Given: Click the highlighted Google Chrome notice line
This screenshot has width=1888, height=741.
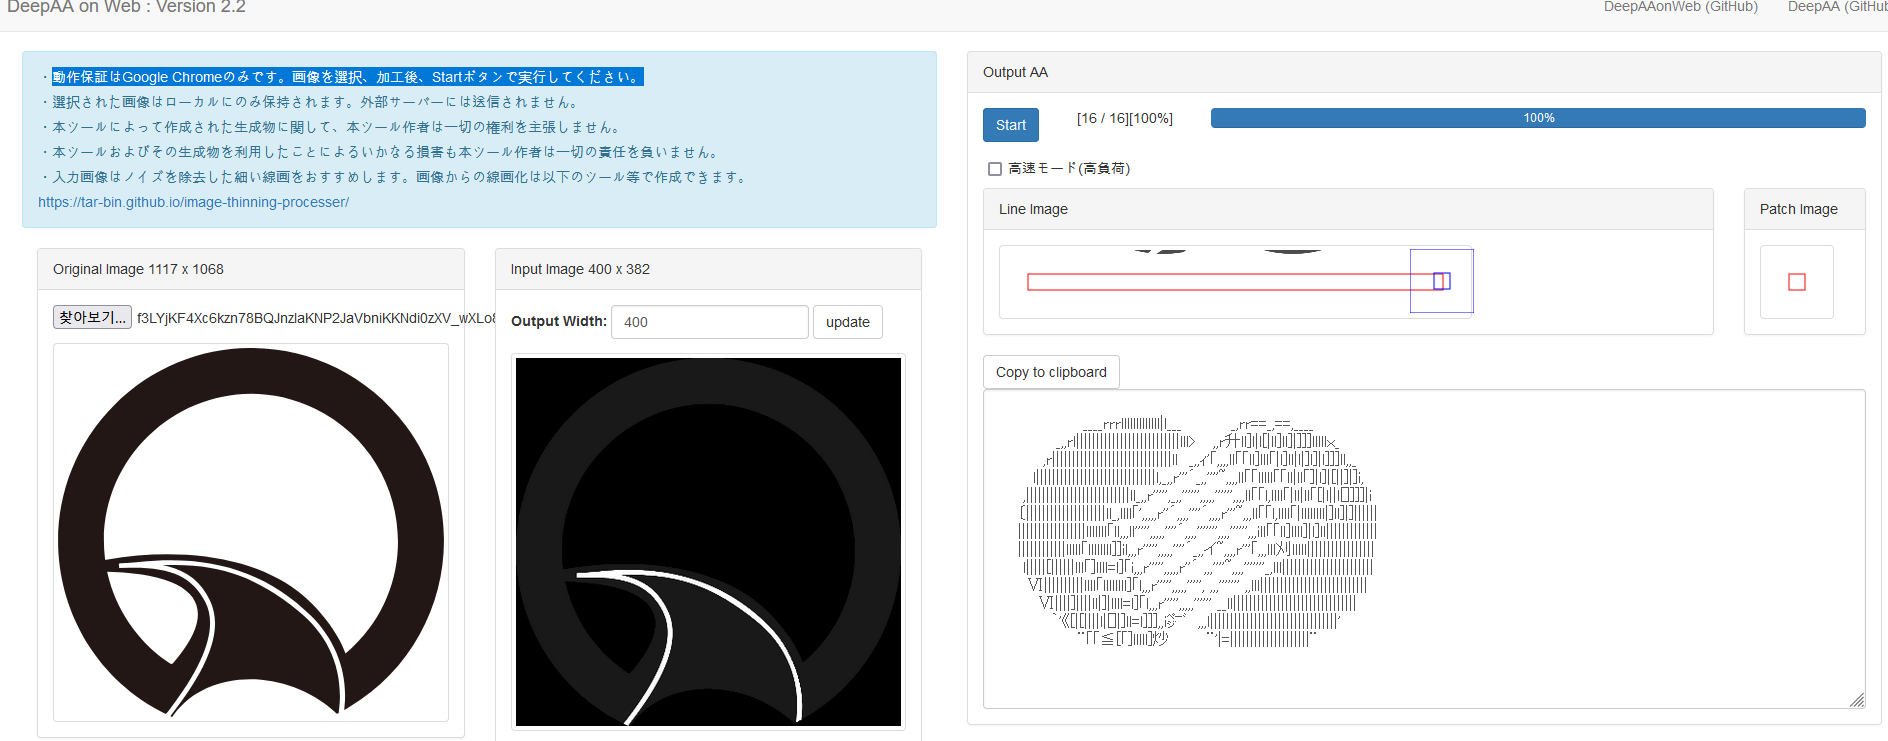Looking at the screenshot, I should 347,77.
